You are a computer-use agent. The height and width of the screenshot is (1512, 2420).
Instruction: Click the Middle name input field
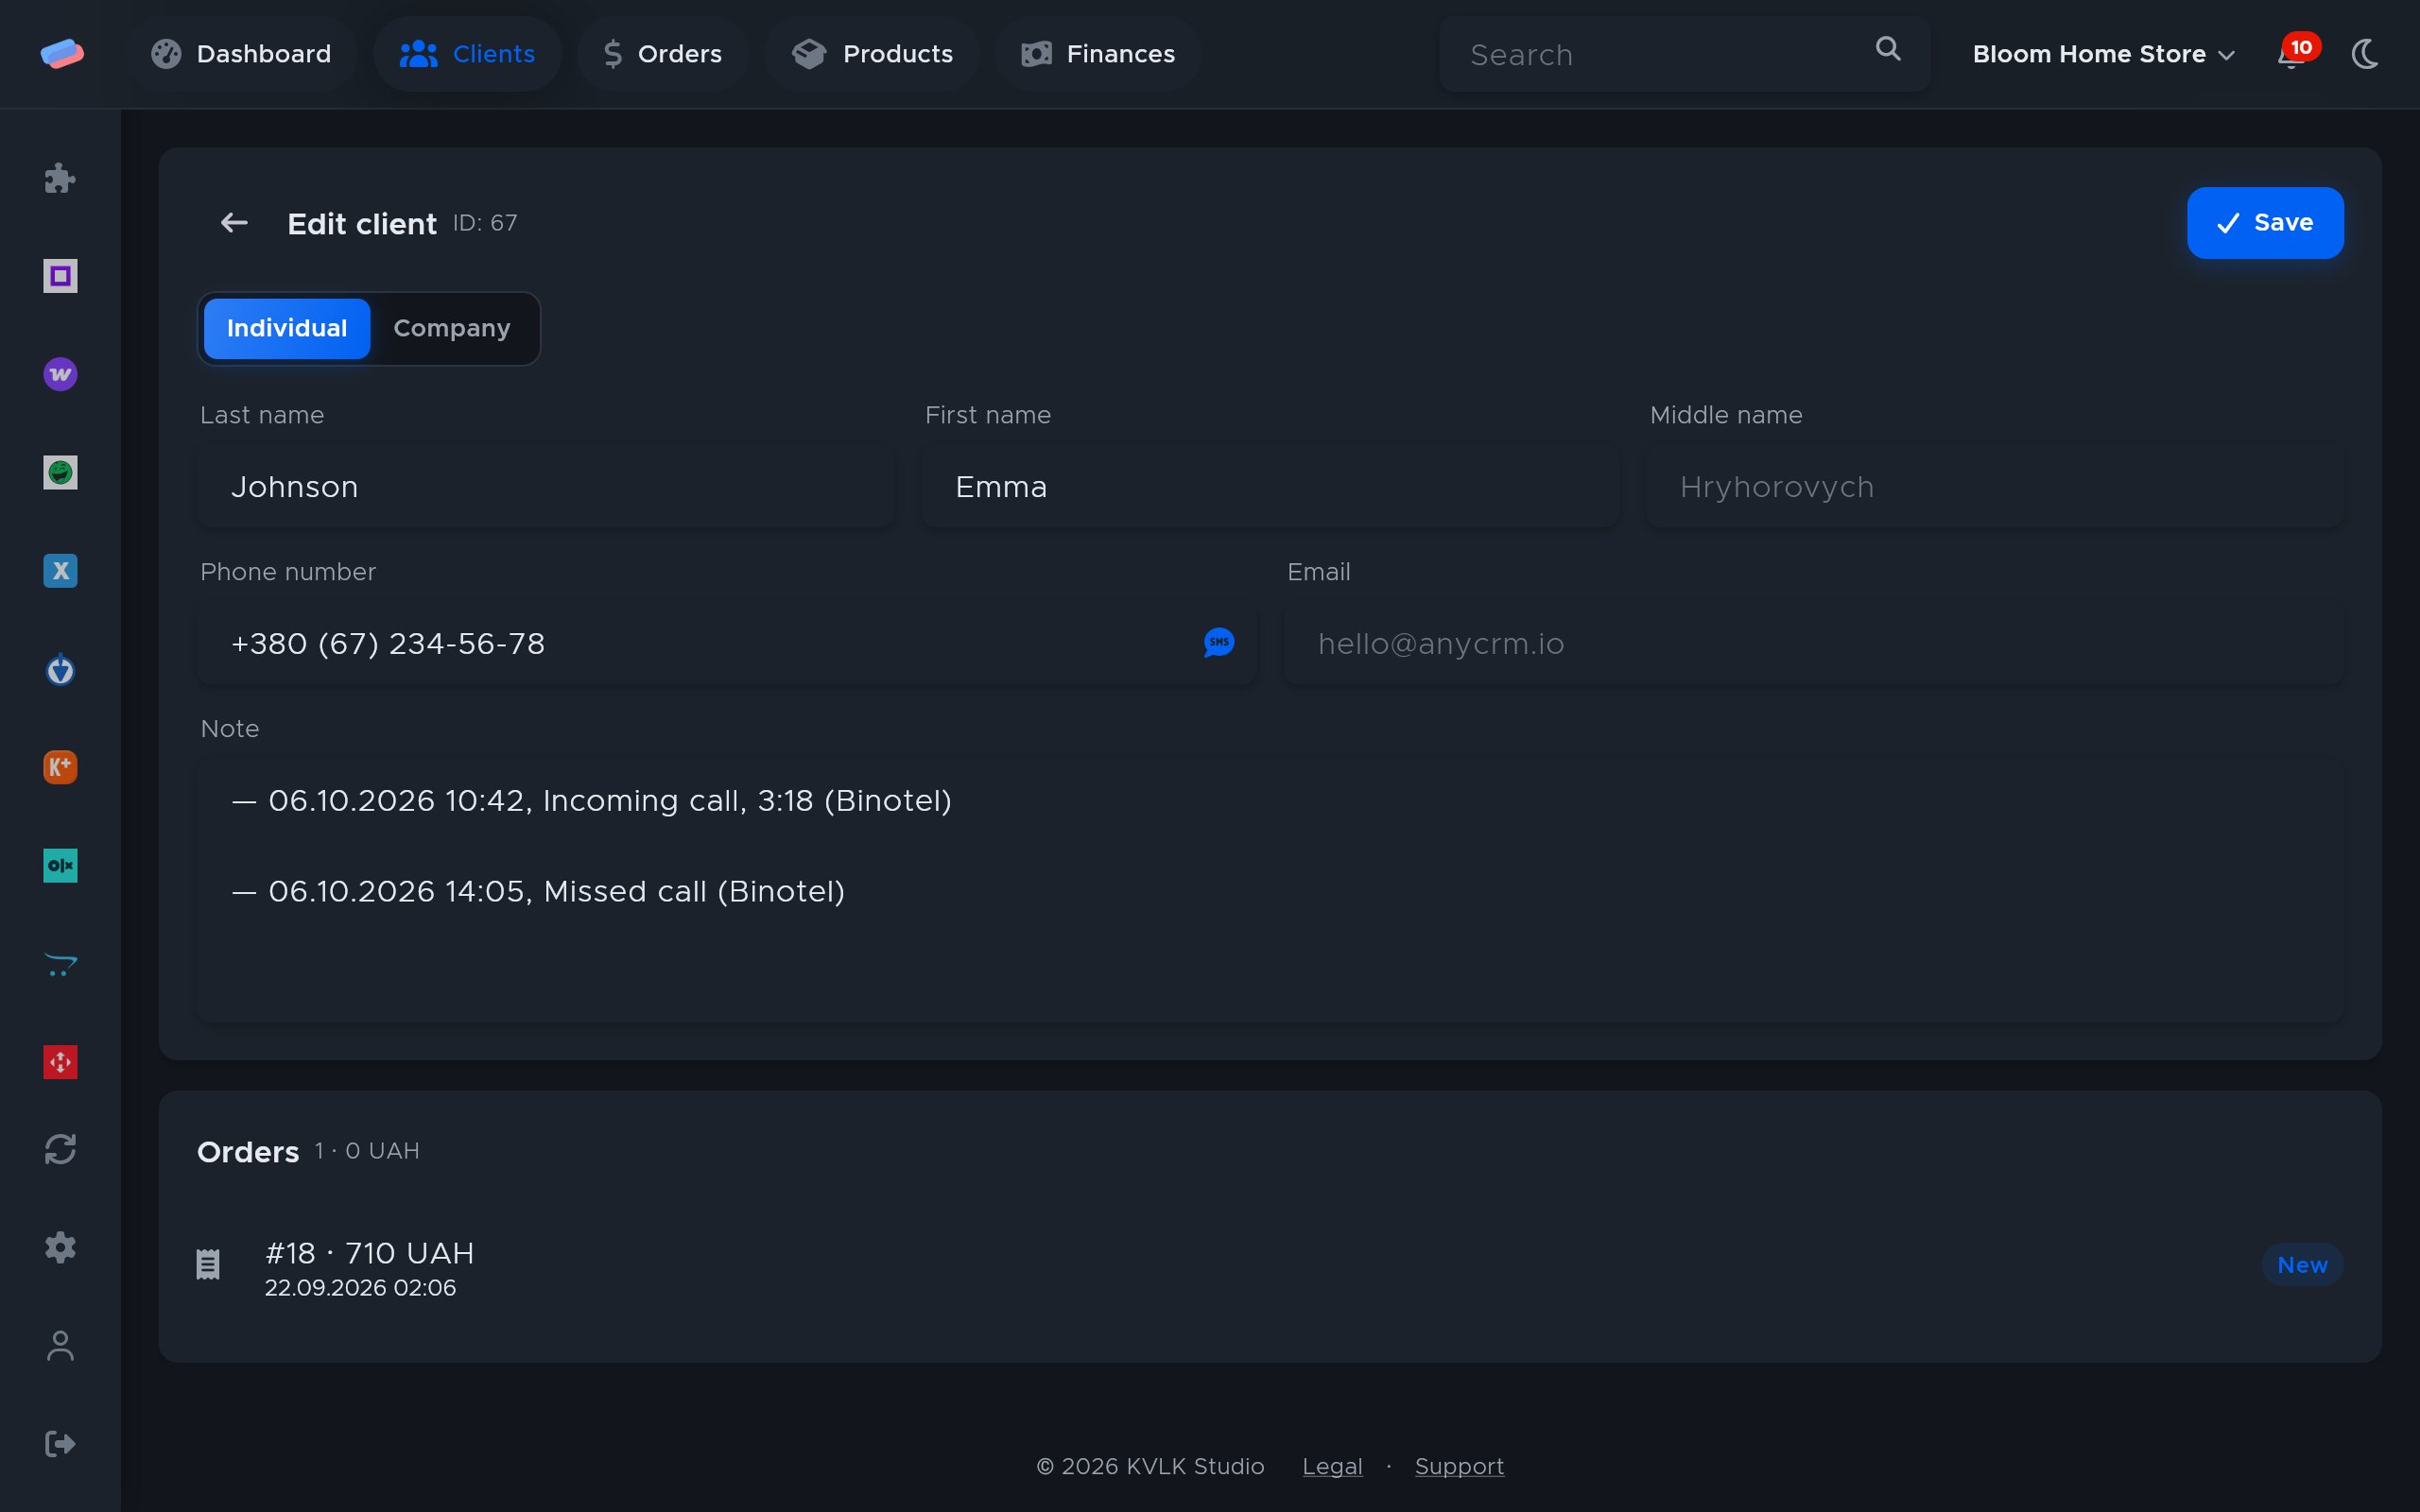(x=1995, y=487)
